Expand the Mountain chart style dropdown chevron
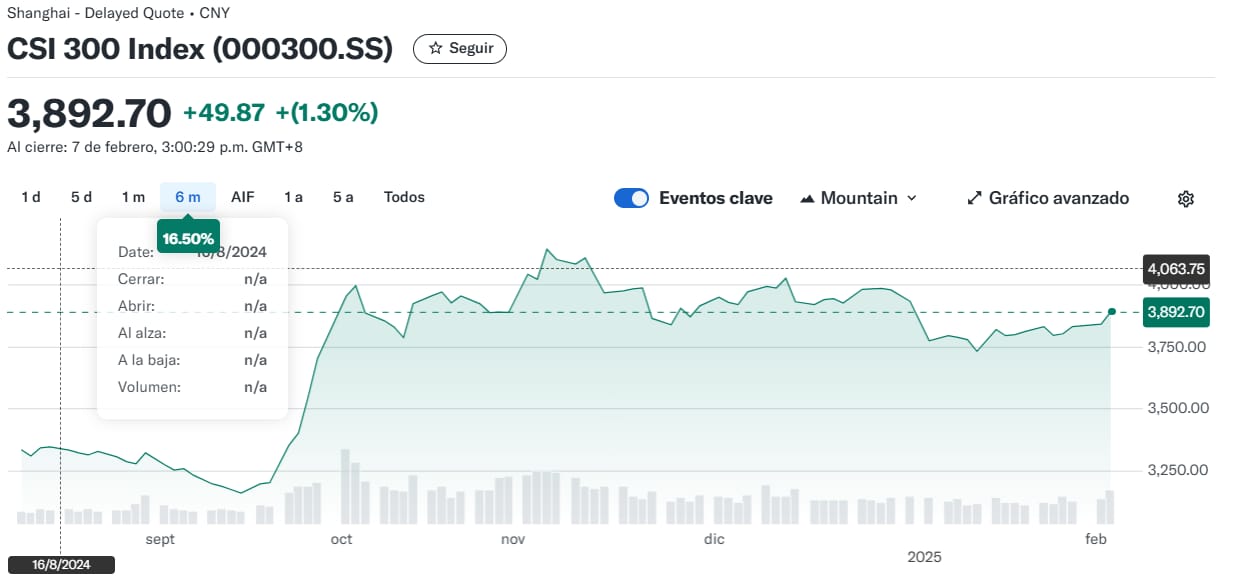This screenshot has height=577, width=1240. [x=911, y=198]
